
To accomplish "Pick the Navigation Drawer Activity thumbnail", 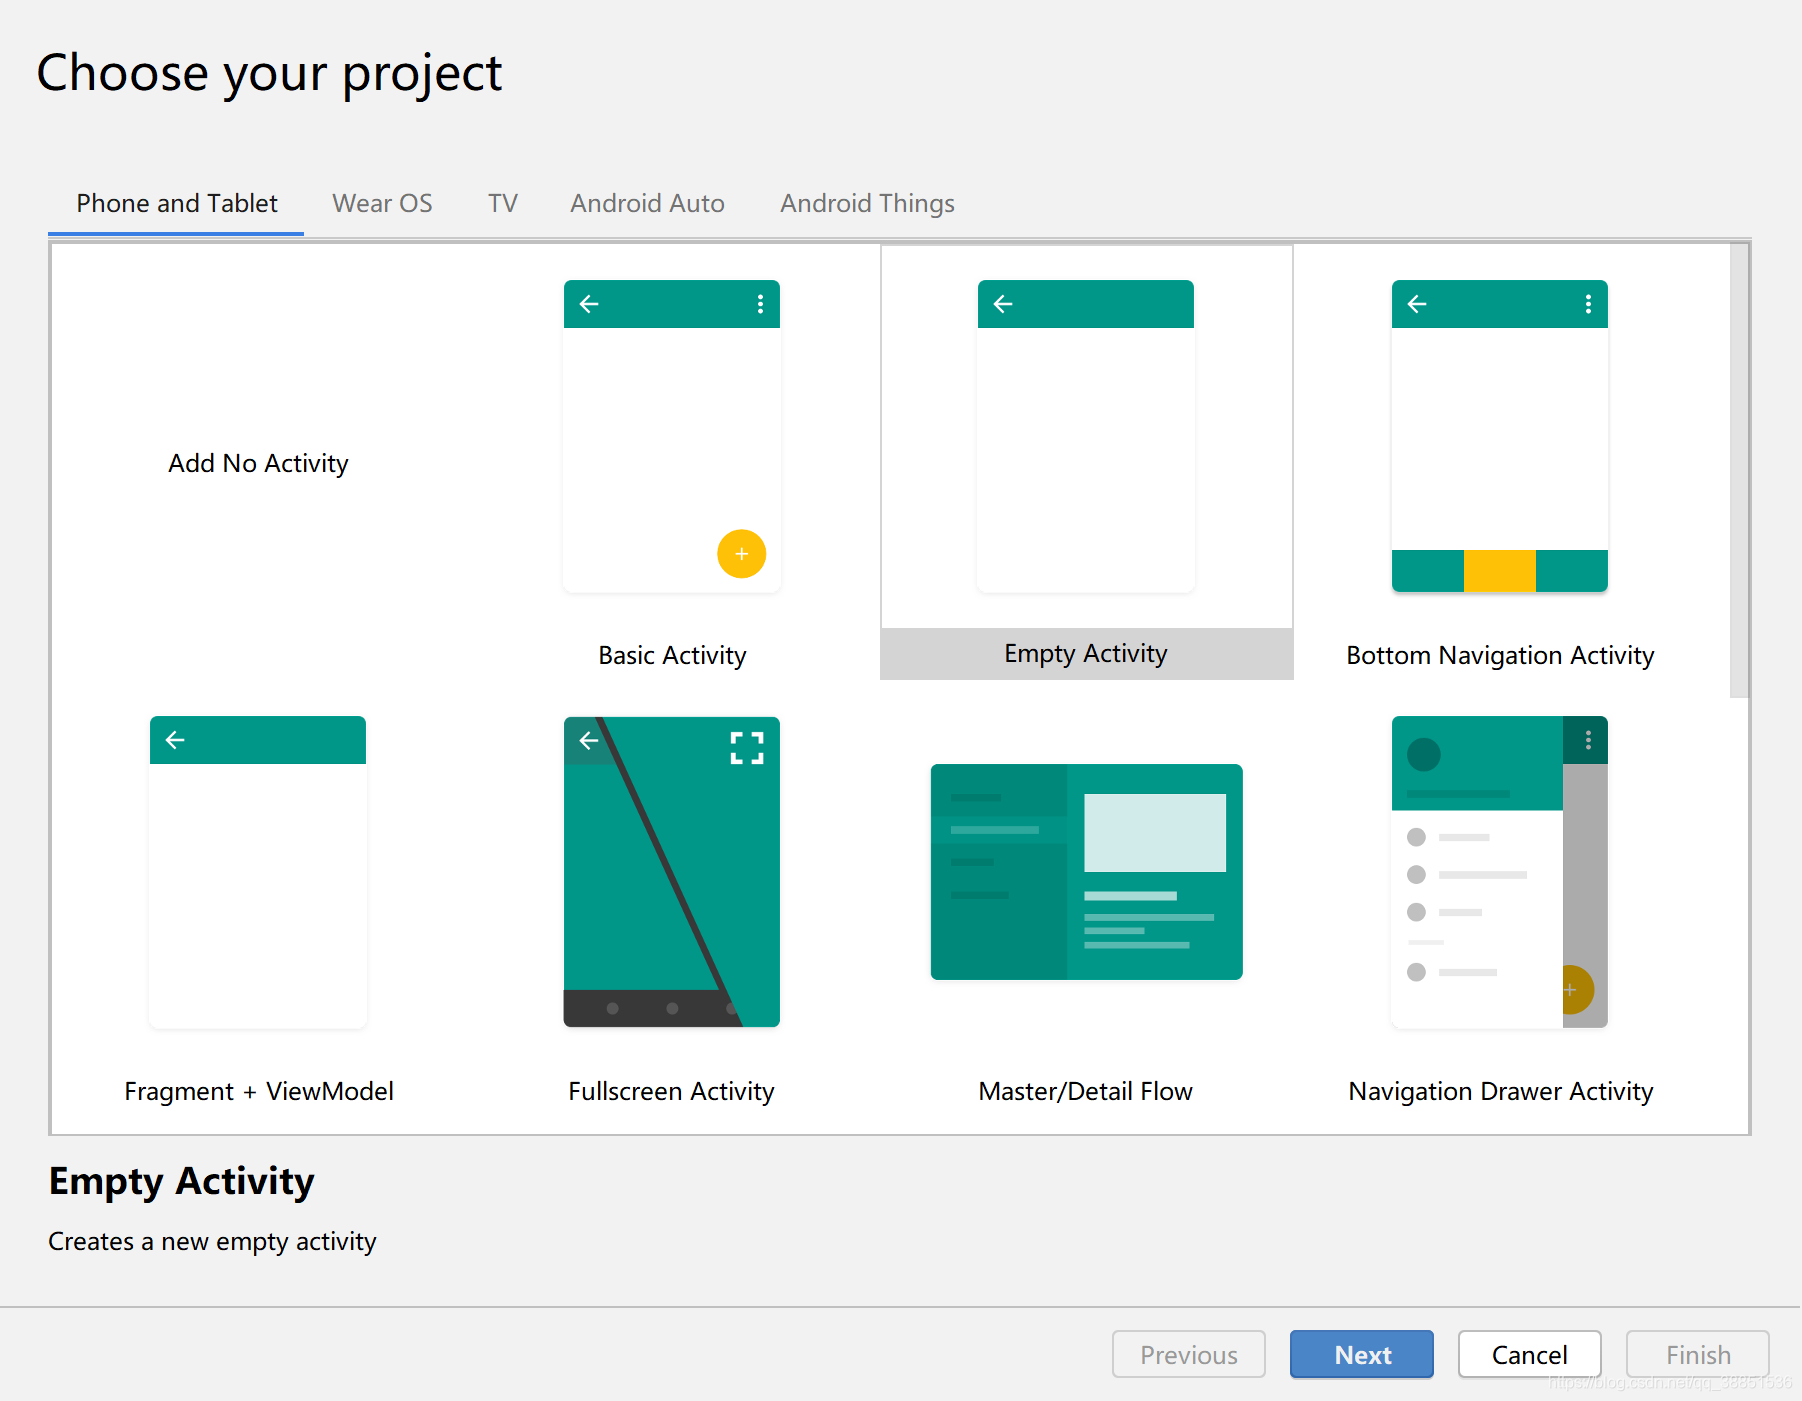I will click(x=1500, y=872).
